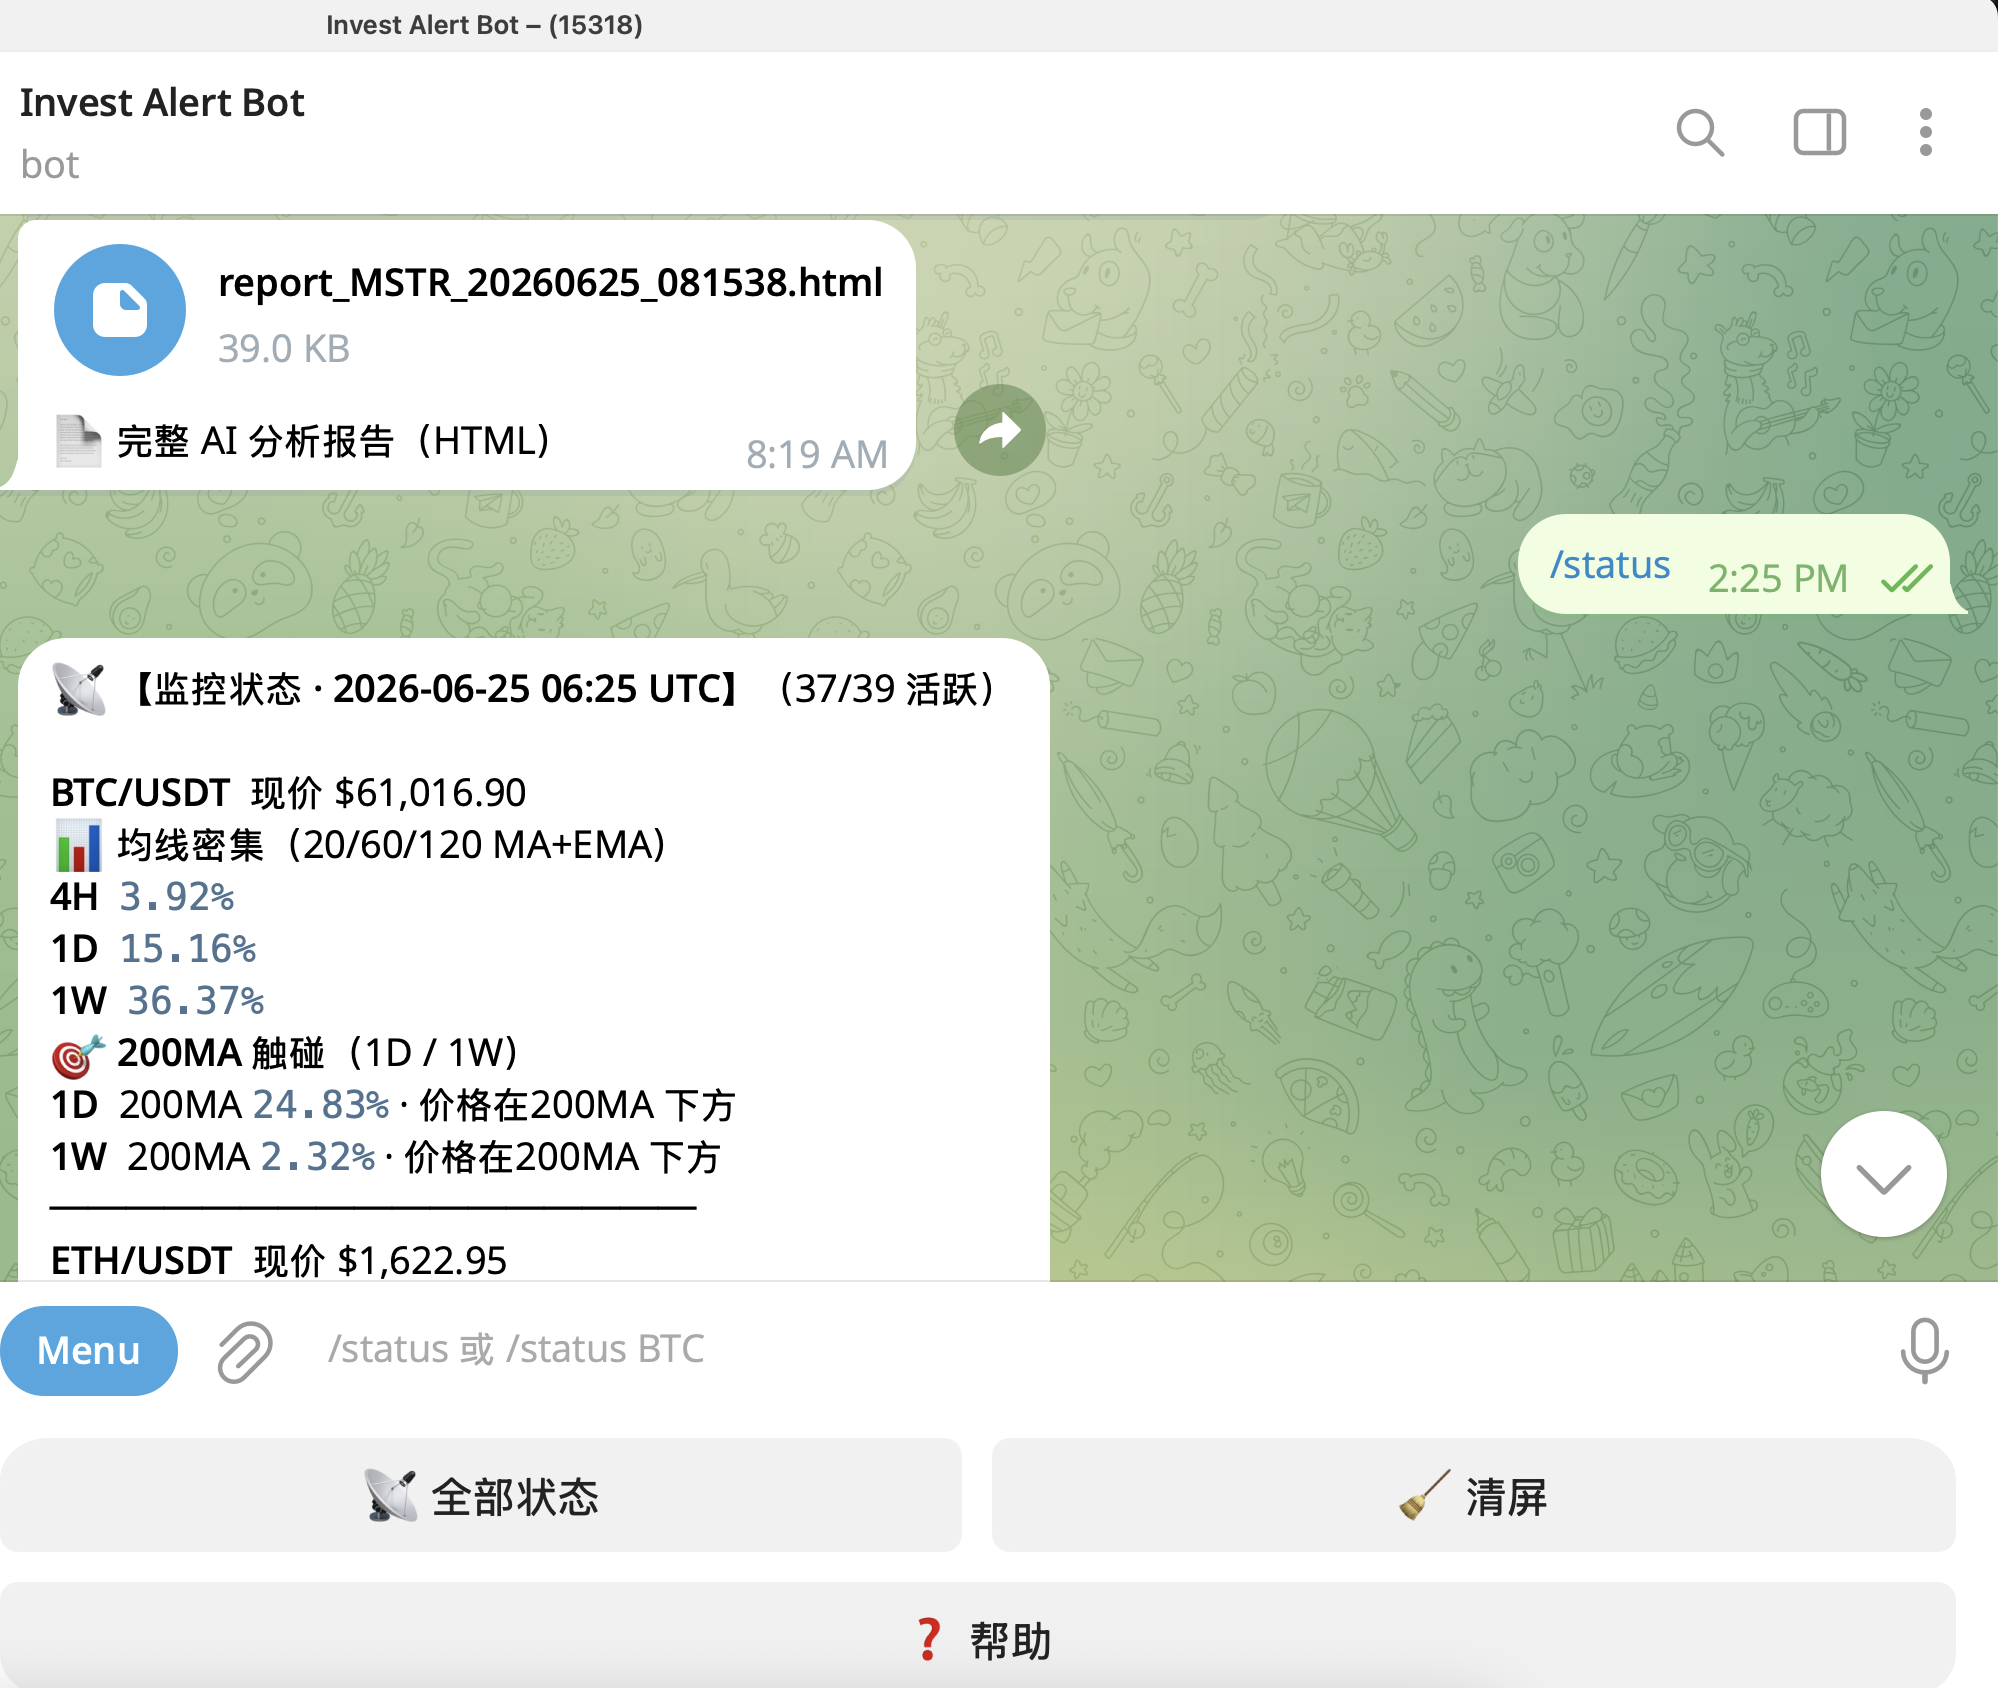The height and width of the screenshot is (1688, 1998).
Task: Click the paperclip attach file icon
Action: pyautogui.click(x=245, y=1351)
